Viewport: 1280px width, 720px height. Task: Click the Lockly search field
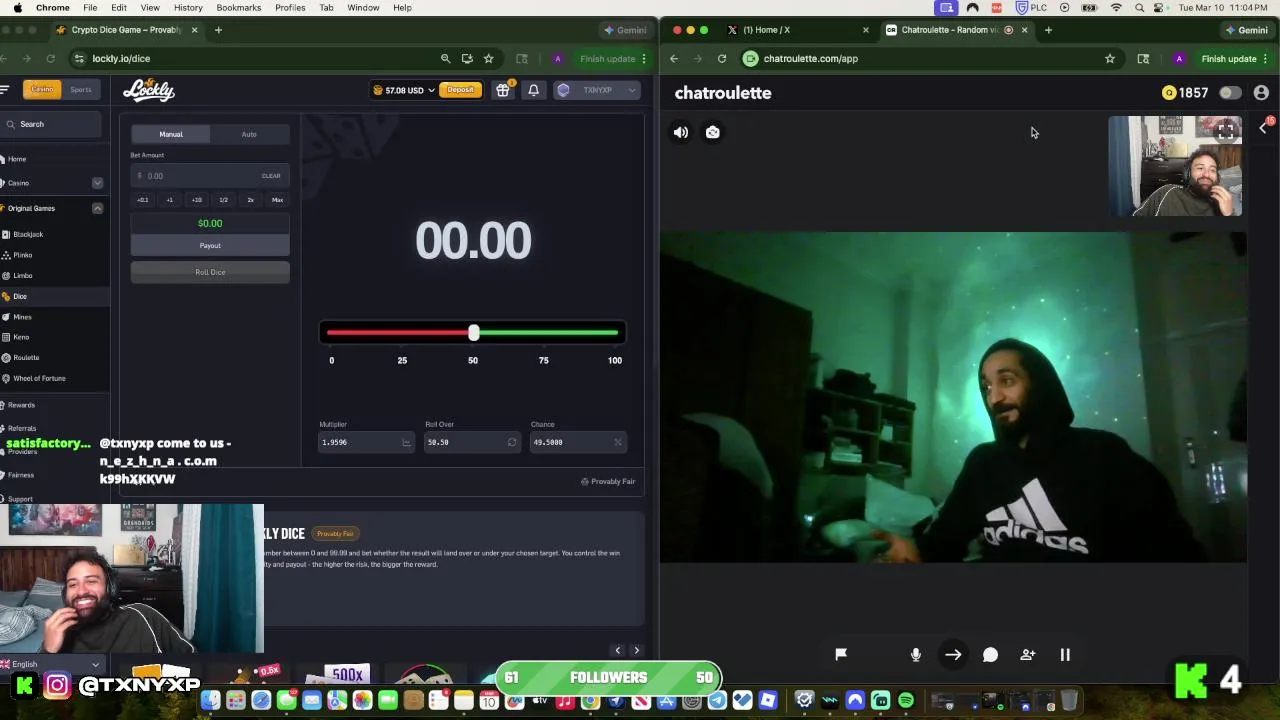[50, 124]
